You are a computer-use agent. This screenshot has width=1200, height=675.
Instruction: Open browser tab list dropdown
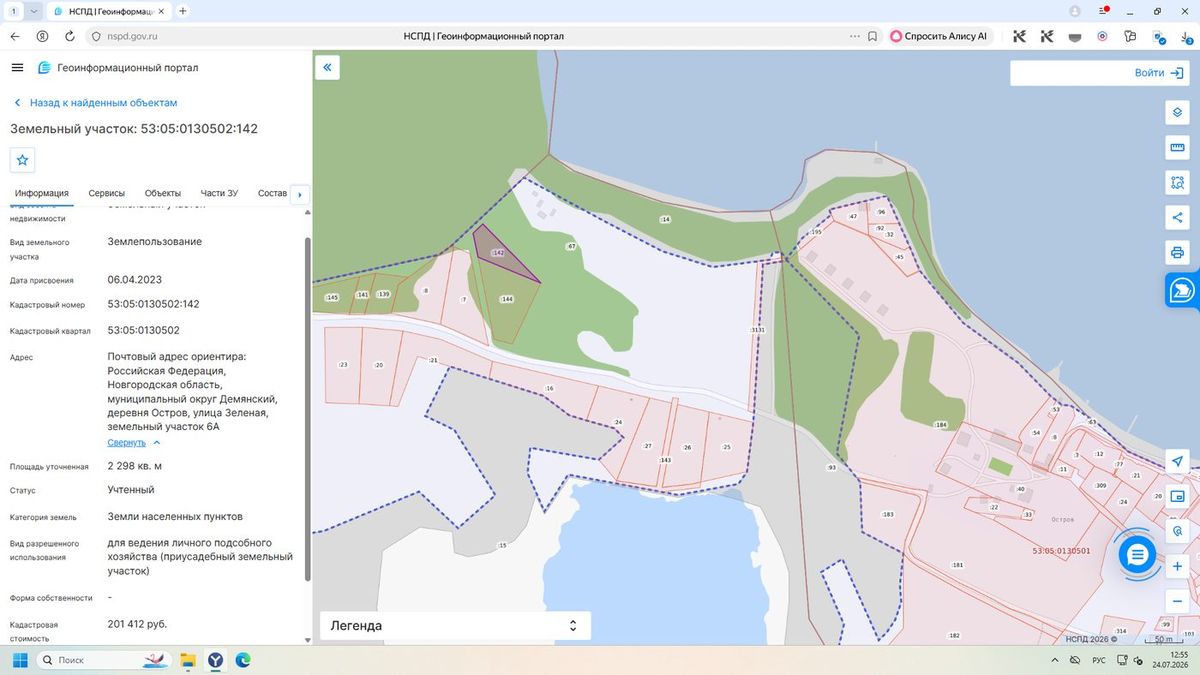35,11
